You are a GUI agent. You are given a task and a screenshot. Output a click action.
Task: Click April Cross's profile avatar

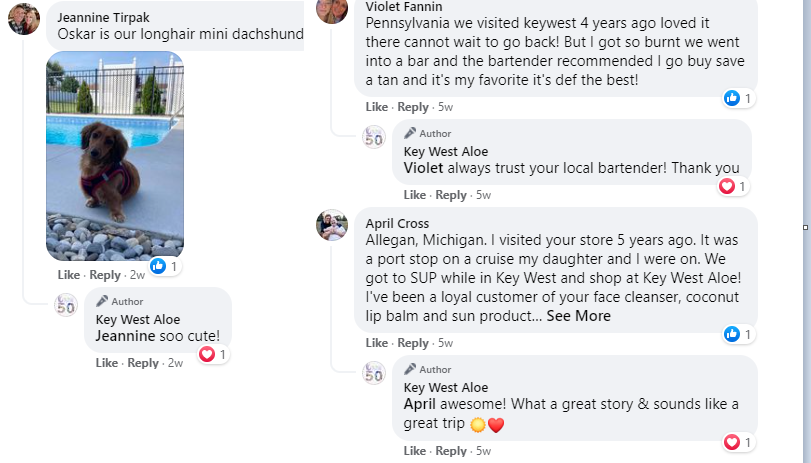pyautogui.click(x=332, y=225)
